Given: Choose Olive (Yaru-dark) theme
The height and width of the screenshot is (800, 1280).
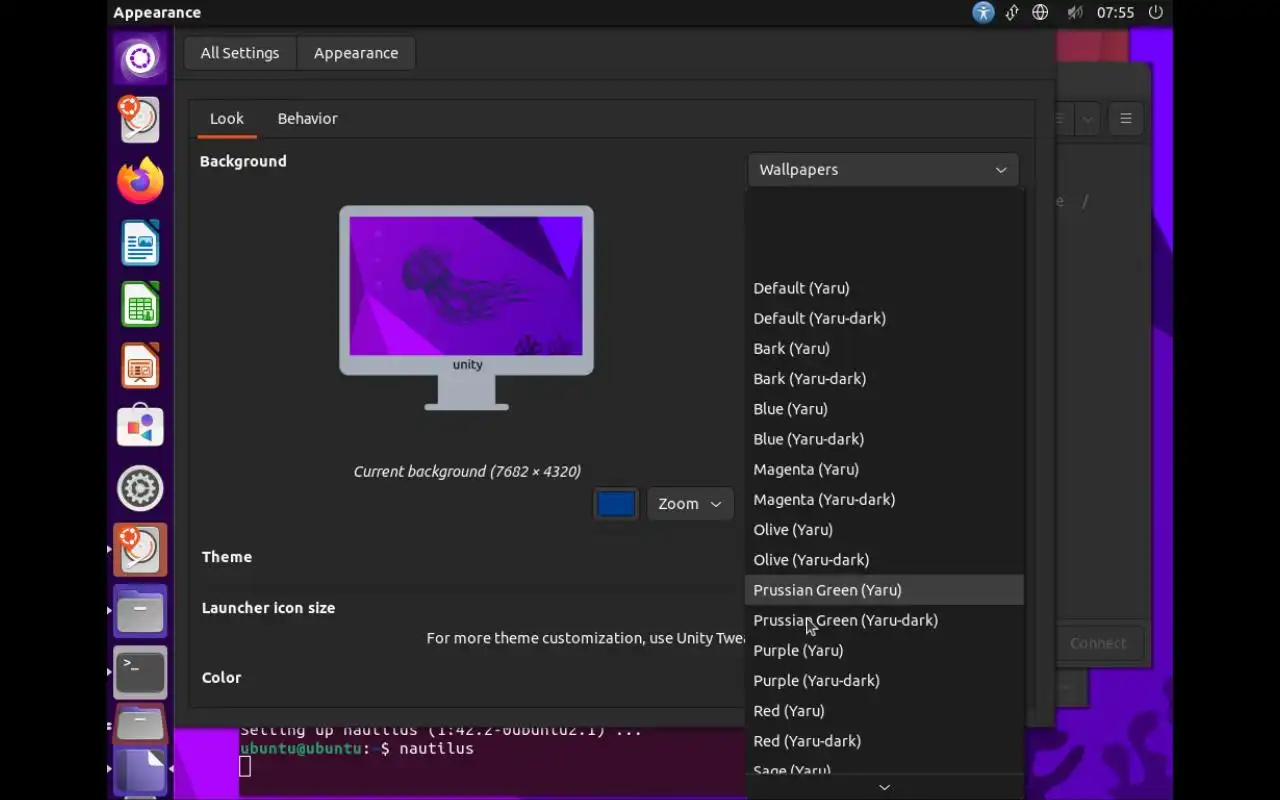Looking at the screenshot, I should (884, 560).
